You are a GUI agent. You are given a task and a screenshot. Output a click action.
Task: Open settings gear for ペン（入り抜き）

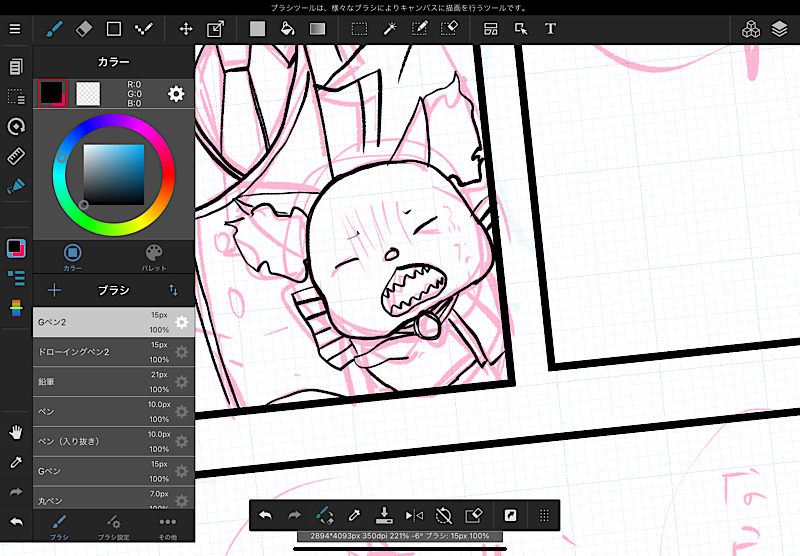coord(181,441)
